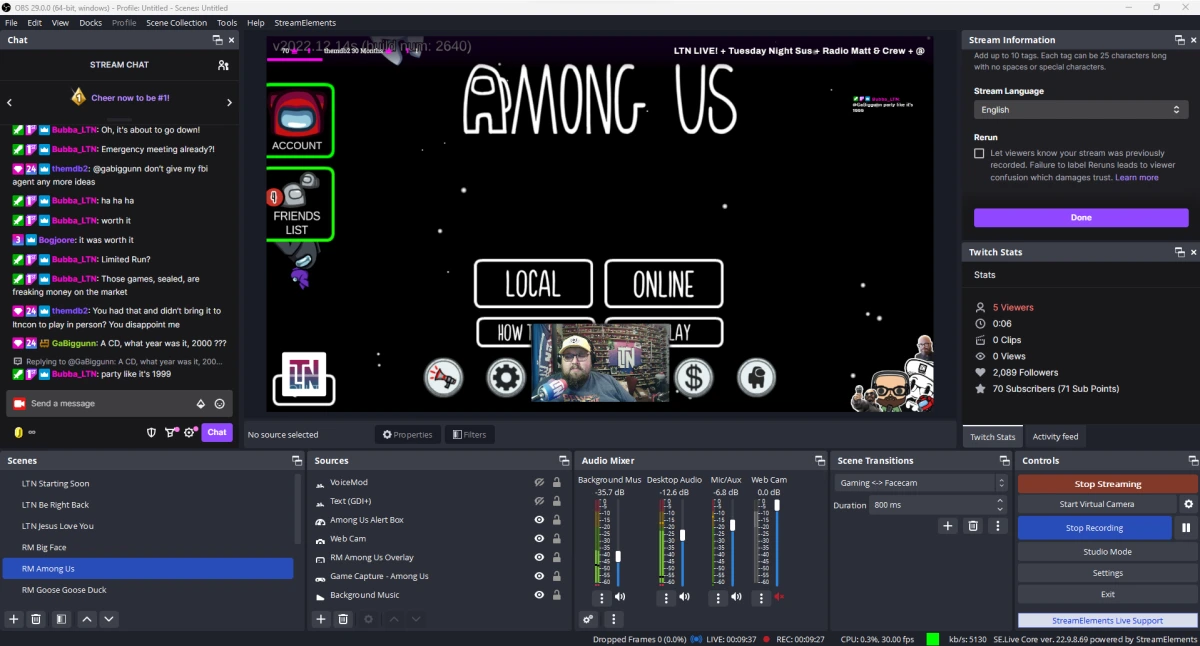Image resolution: width=1200 pixels, height=646 pixels.
Task: Enable the Rerun checkbox
Action: 979,153
